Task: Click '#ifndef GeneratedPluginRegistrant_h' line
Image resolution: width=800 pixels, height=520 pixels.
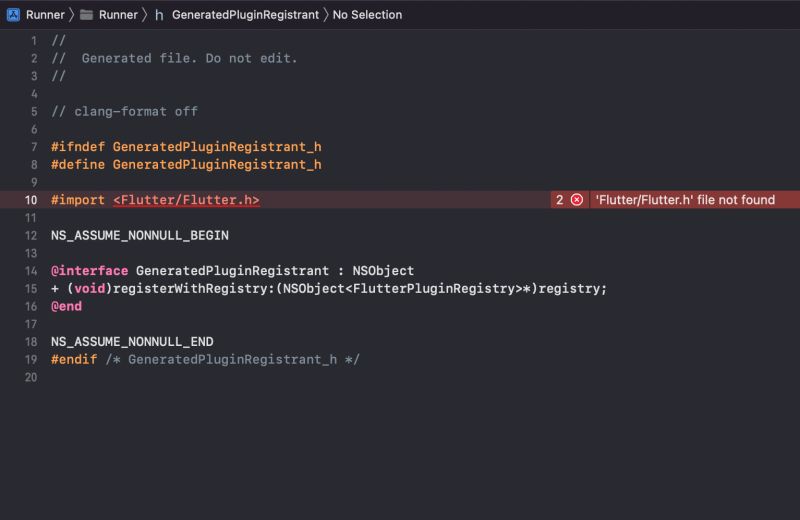Action: (x=186, y=147)
